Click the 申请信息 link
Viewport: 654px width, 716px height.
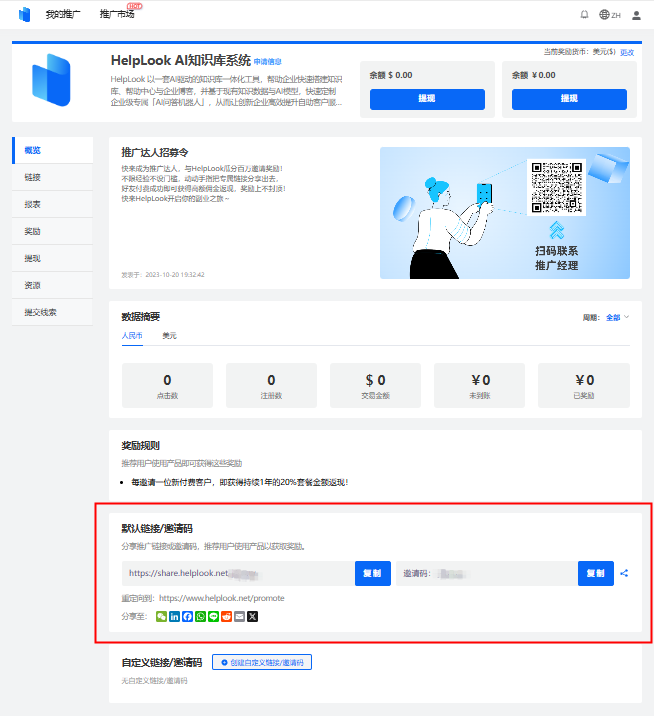point(268,62)
